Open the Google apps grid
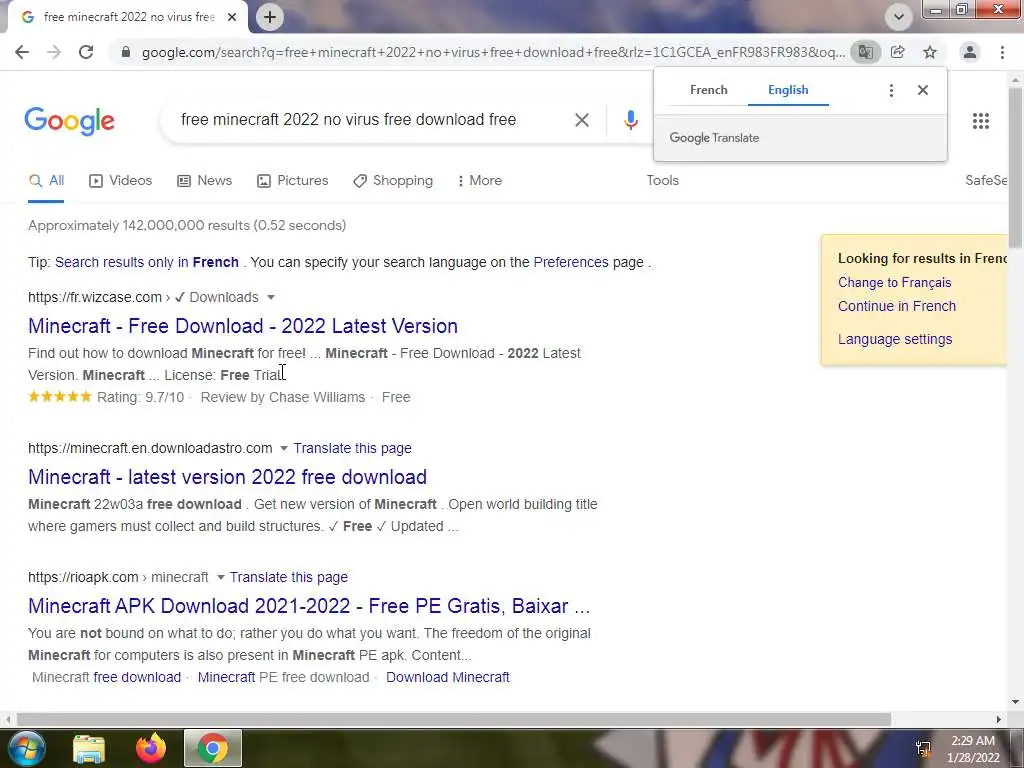This screenshot has height=768, width=1024. point(981,121)
